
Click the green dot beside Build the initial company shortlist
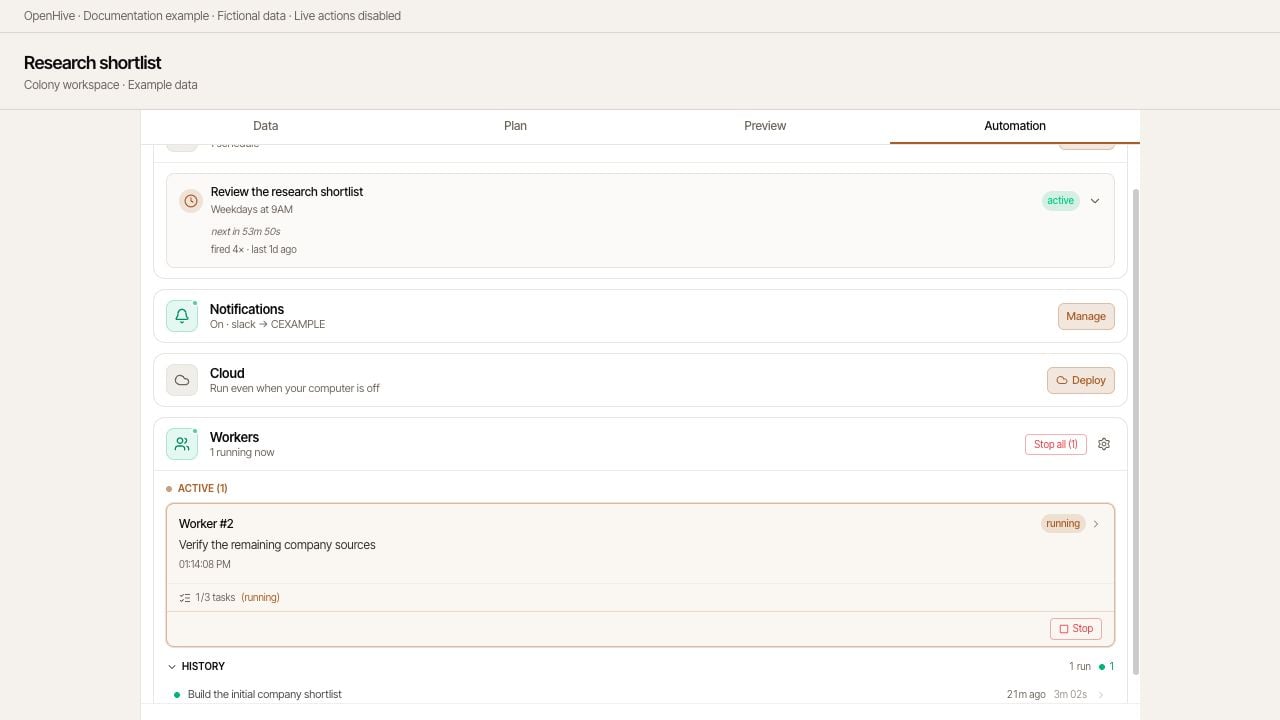177,695
